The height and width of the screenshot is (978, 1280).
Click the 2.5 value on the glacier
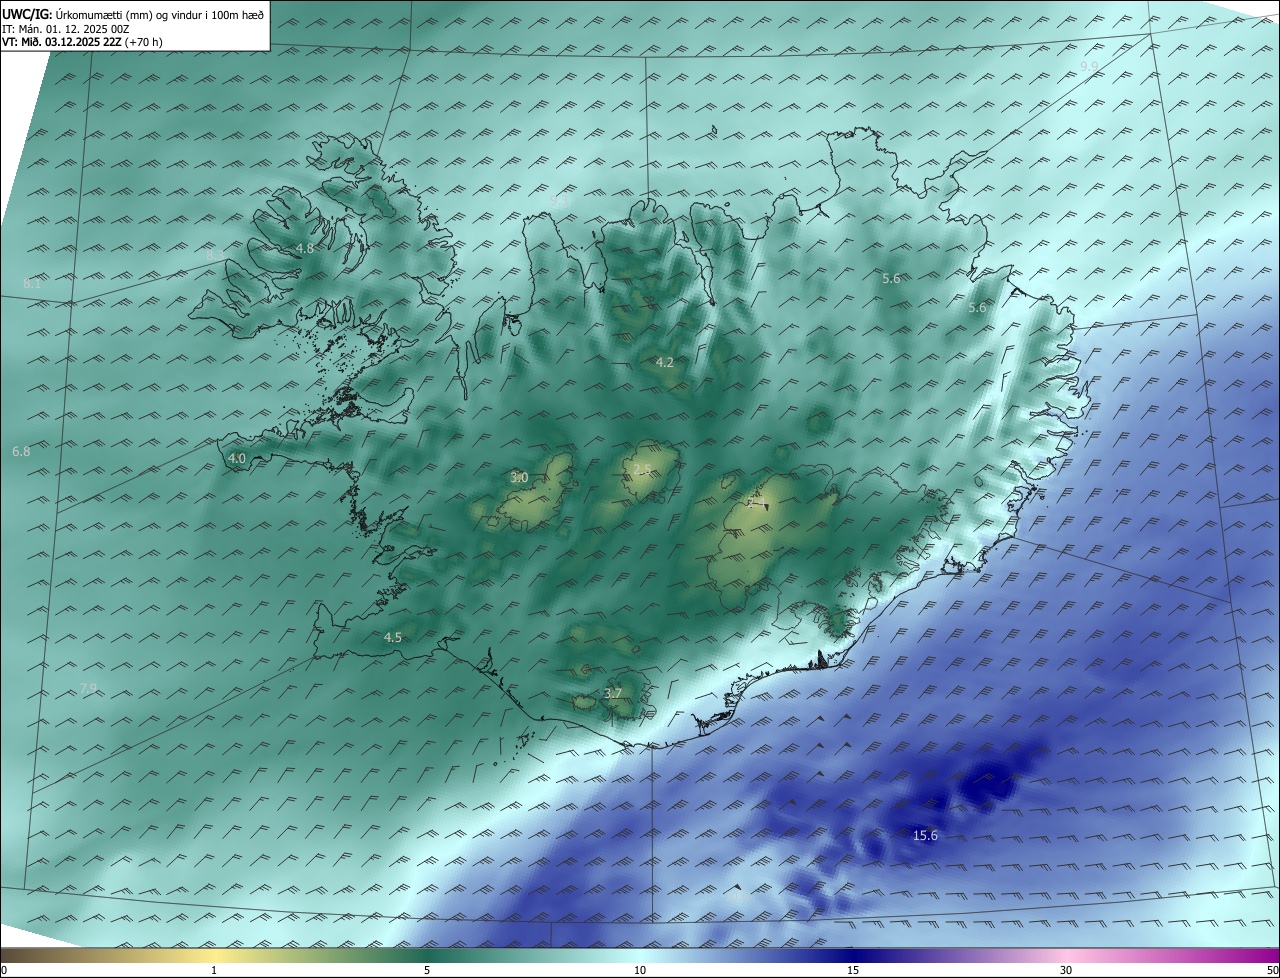tap(642, 469)
